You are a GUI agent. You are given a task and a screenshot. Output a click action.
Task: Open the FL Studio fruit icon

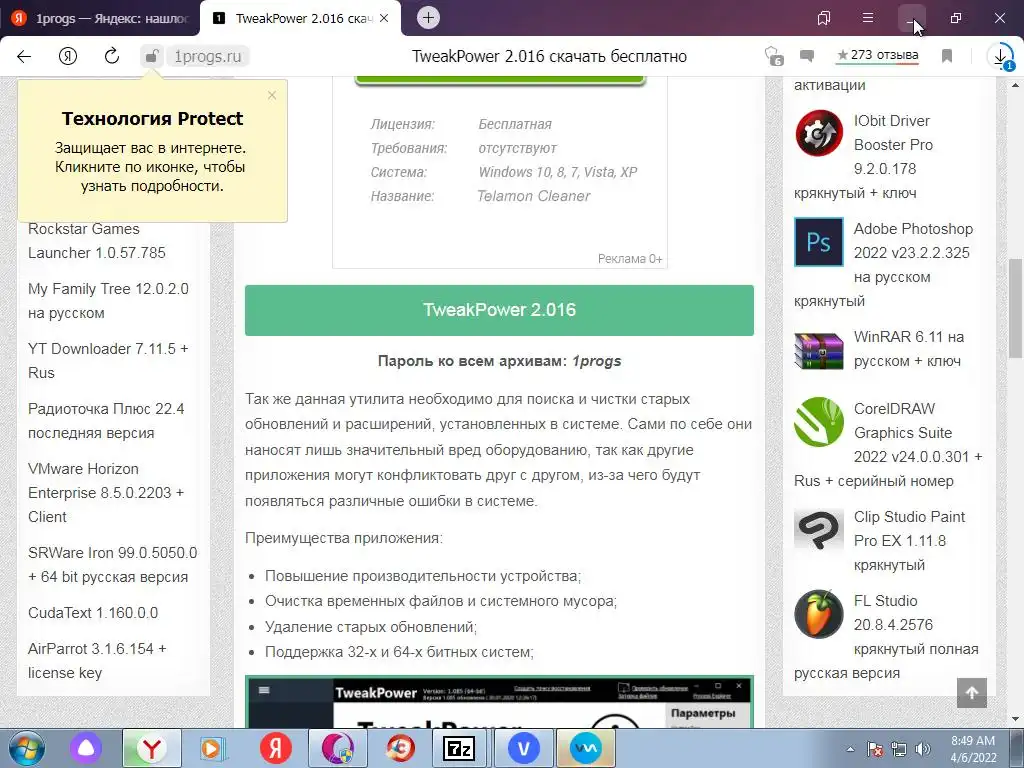[819, 614]
